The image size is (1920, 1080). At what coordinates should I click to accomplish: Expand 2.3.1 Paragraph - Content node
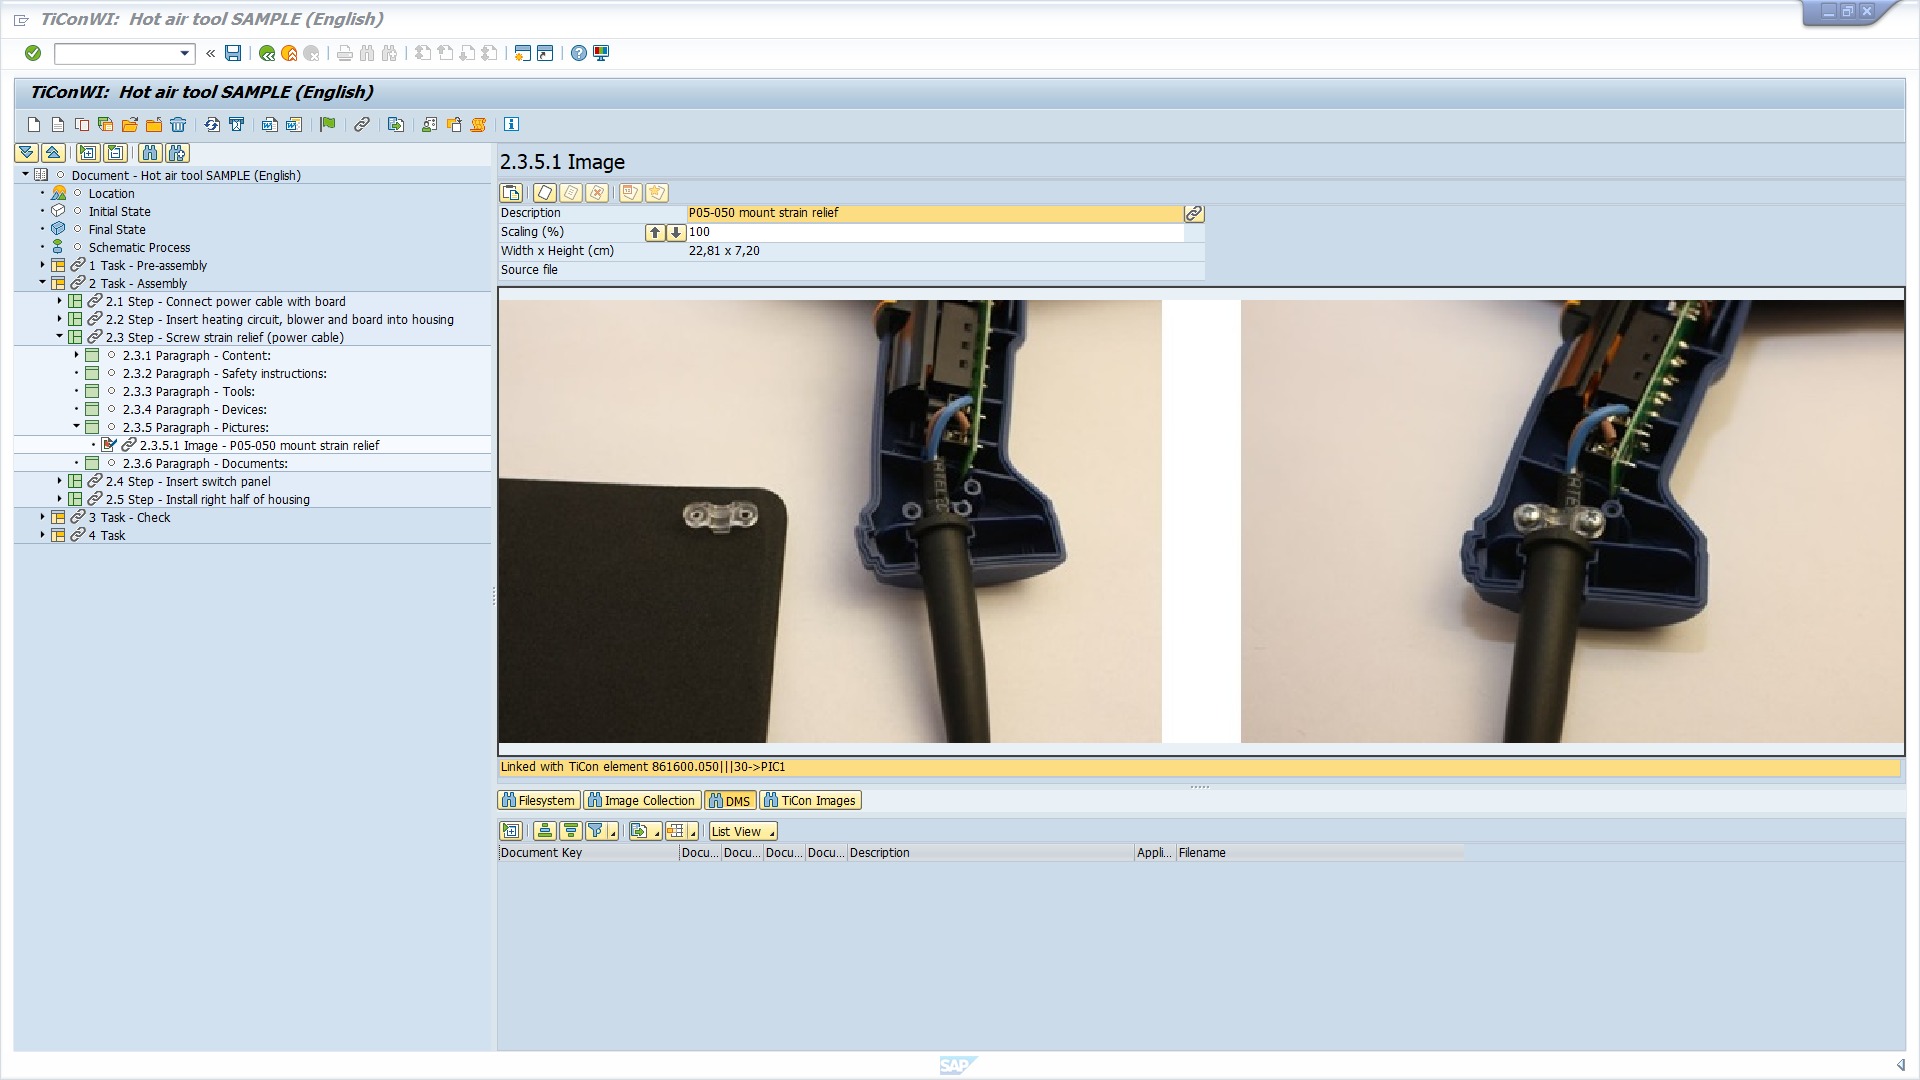(76, 355)
